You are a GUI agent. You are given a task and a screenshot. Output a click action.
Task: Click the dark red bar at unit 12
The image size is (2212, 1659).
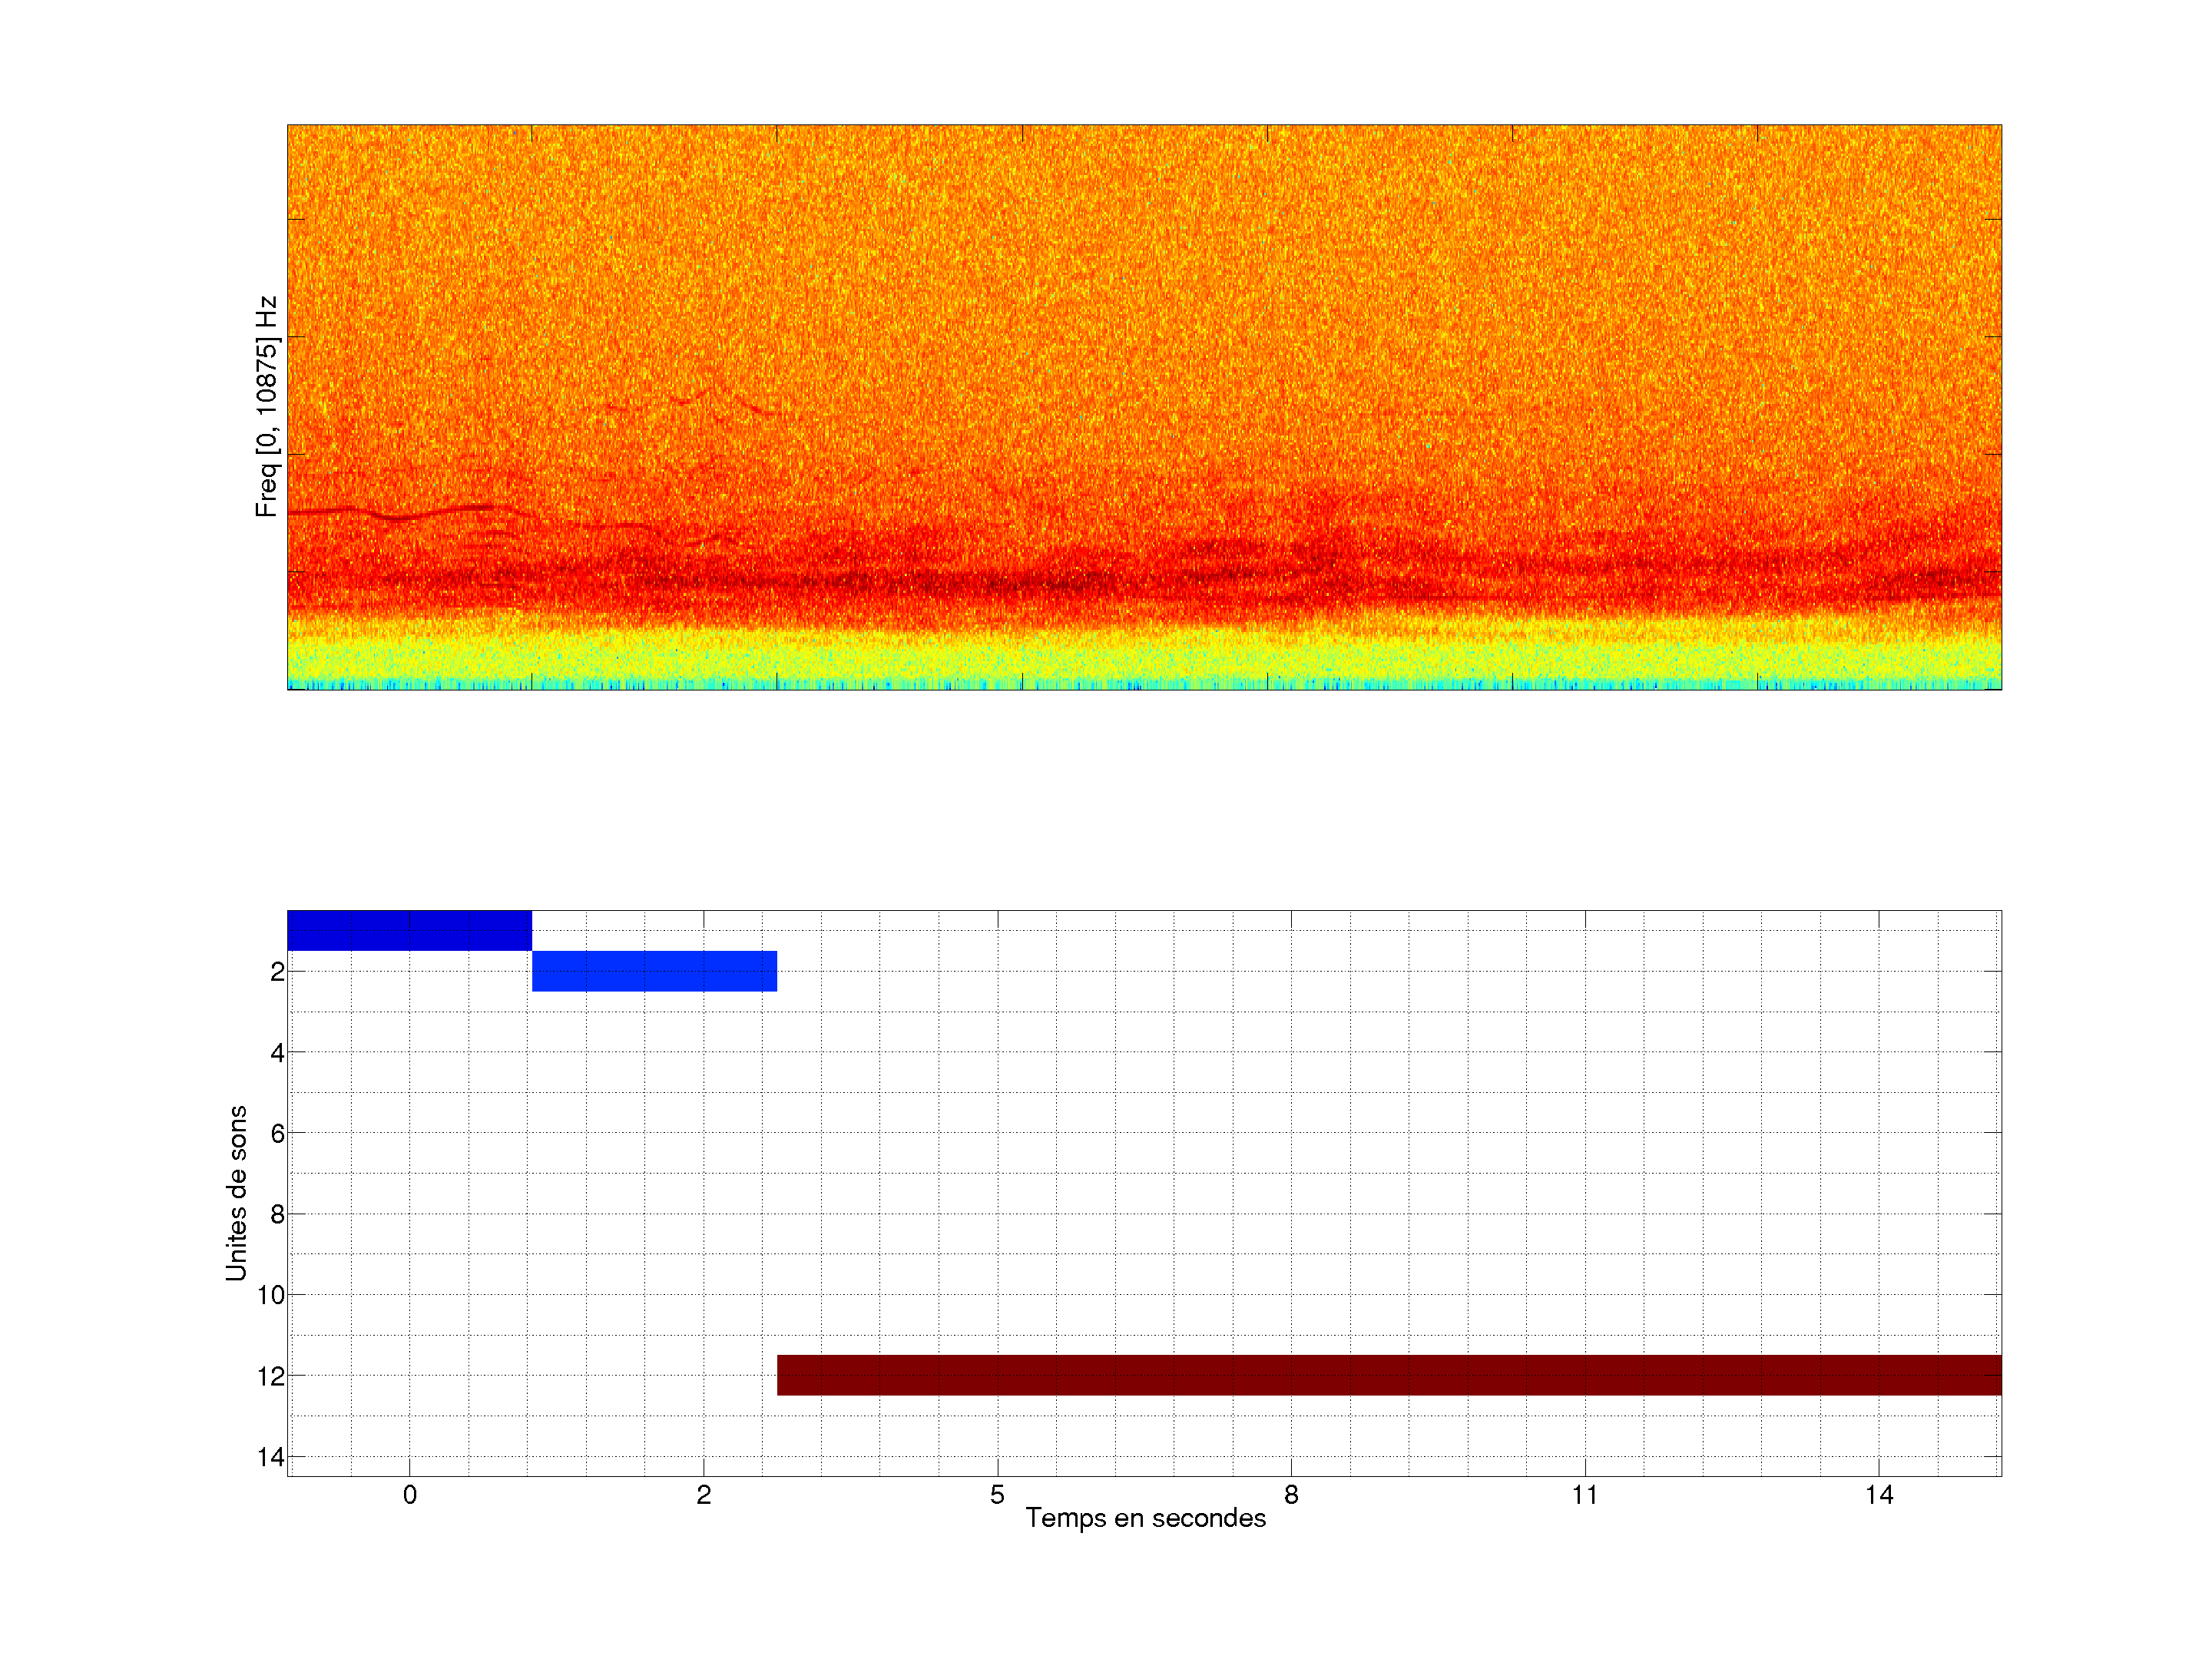point(1388,1375)
